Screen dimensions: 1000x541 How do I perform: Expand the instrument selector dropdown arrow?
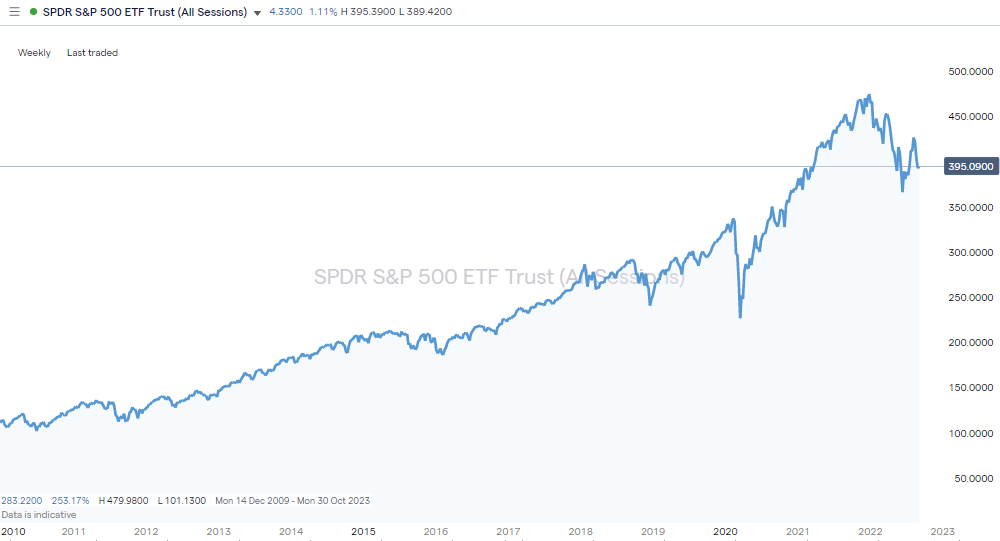pyautogui.click(x=258, y=13)
